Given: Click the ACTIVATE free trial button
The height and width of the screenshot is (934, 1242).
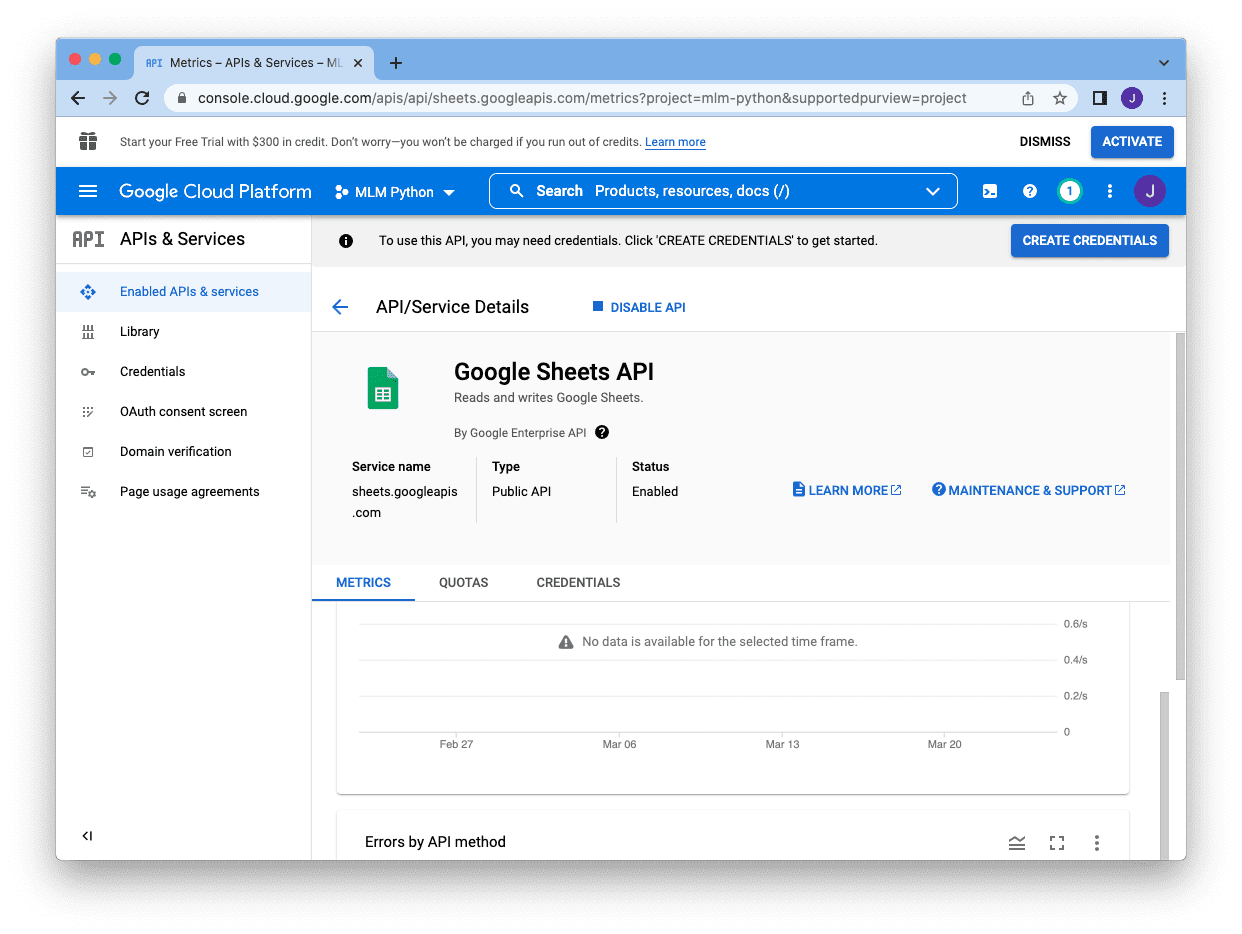Looking at the screenshot, I should (x=1132, y=142).
